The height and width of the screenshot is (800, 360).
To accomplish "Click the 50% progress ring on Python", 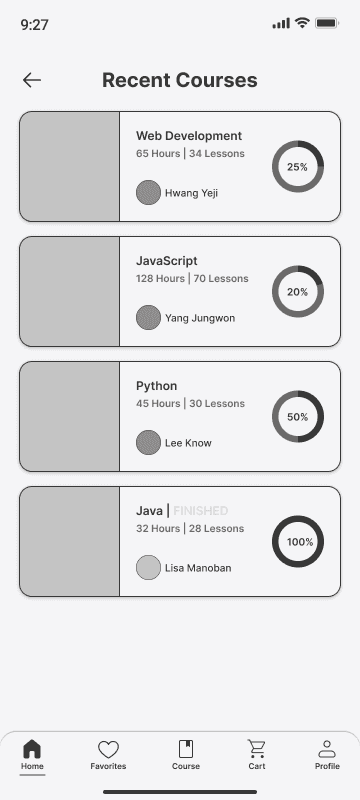I will (298, 416).
